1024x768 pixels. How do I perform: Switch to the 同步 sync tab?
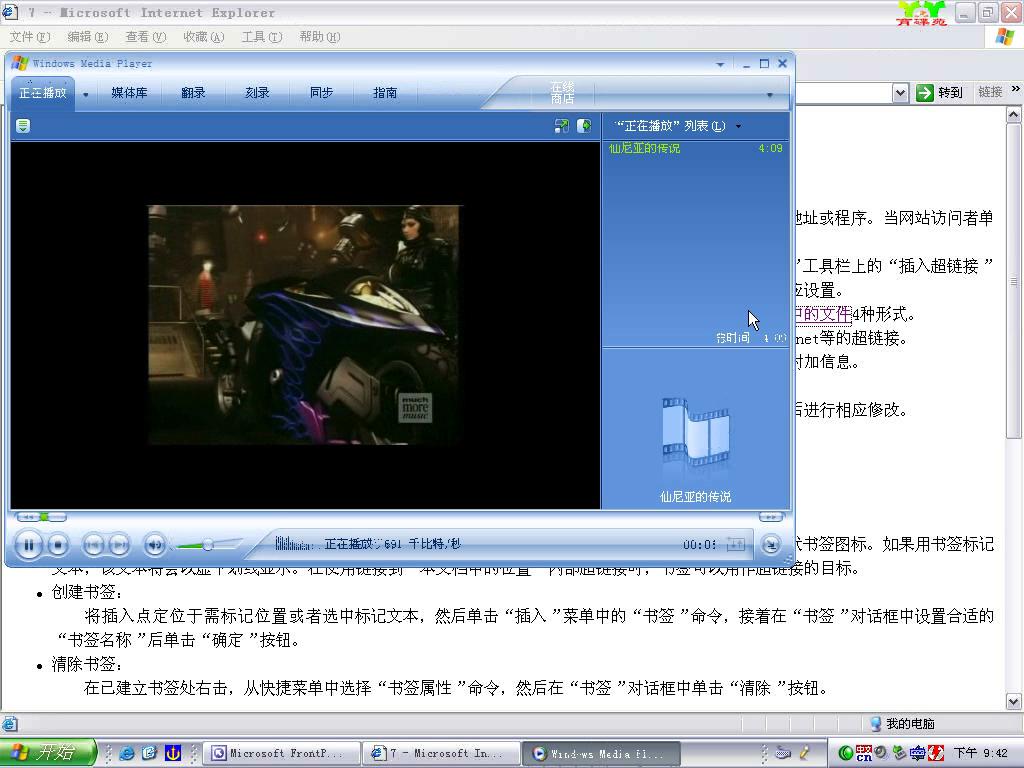321,93
